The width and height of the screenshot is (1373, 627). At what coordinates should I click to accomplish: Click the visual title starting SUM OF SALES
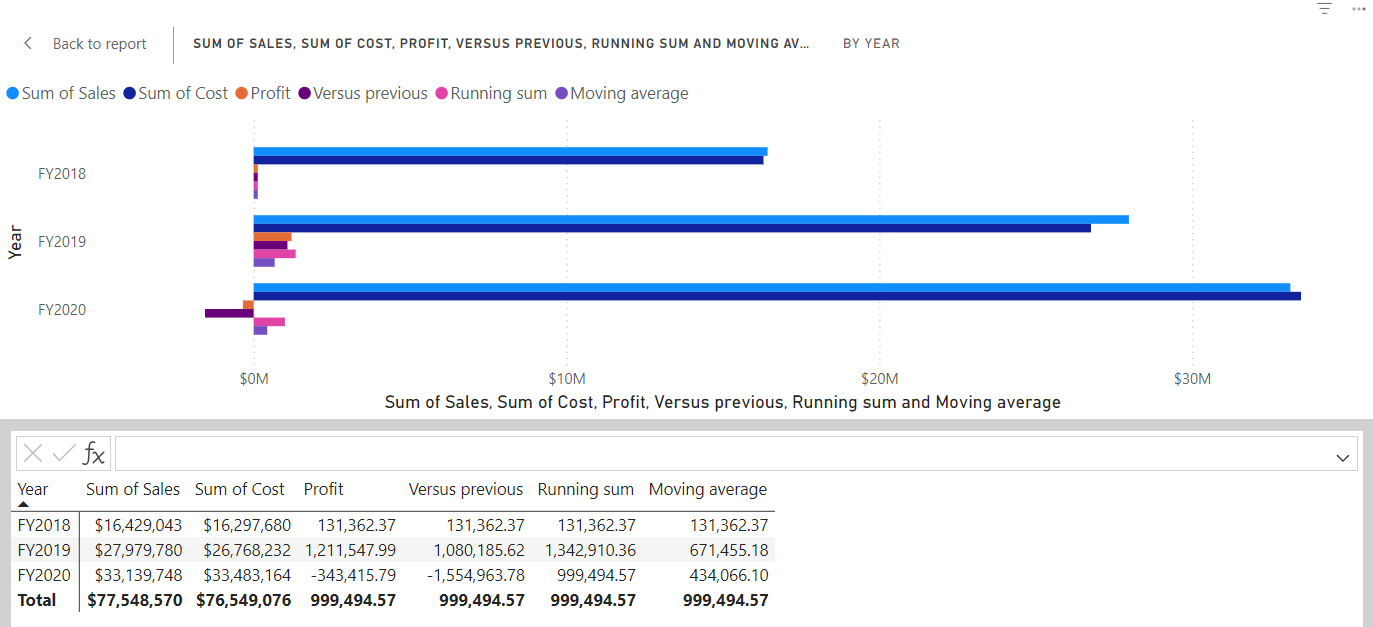(x=501, y=44)
